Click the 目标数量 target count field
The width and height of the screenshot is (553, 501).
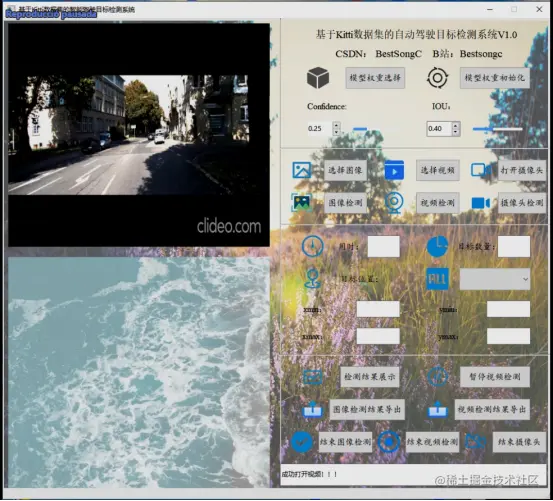click(514, 246)
